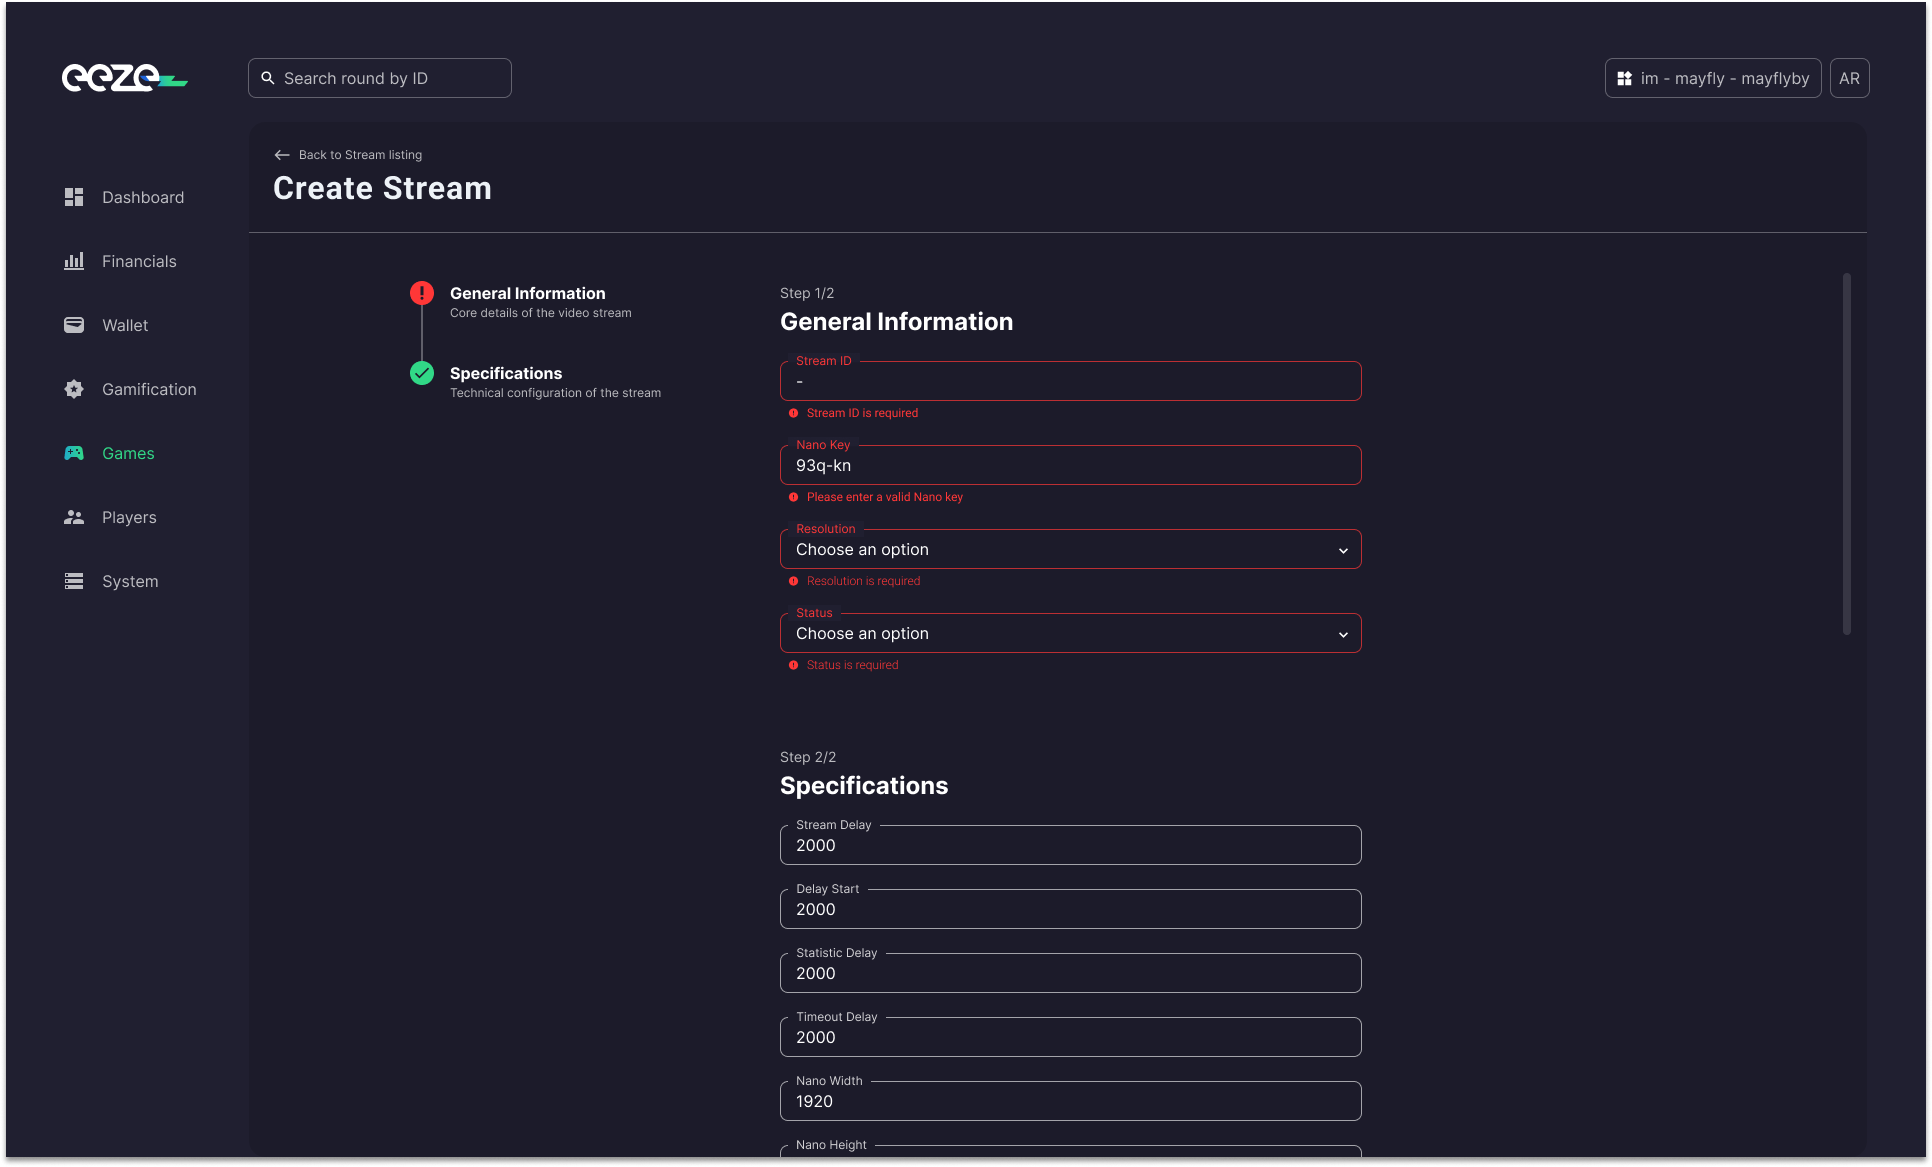Click the System server icon

click(74, 581)
